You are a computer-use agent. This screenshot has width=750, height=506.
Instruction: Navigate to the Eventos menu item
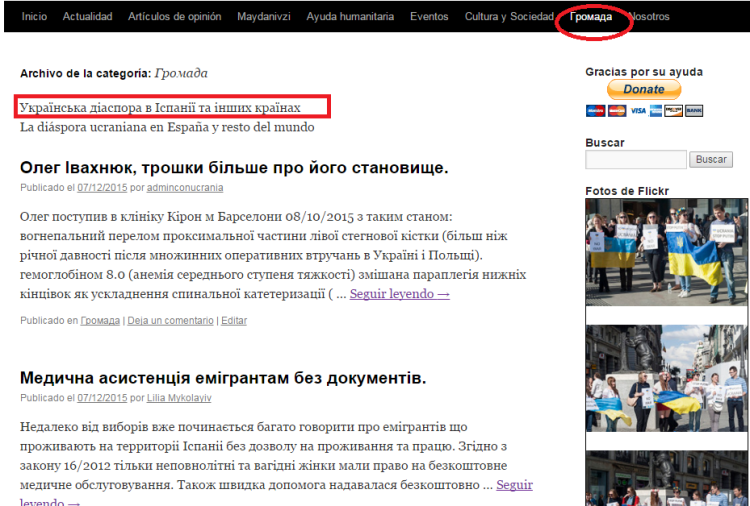[x=429, y=17]
